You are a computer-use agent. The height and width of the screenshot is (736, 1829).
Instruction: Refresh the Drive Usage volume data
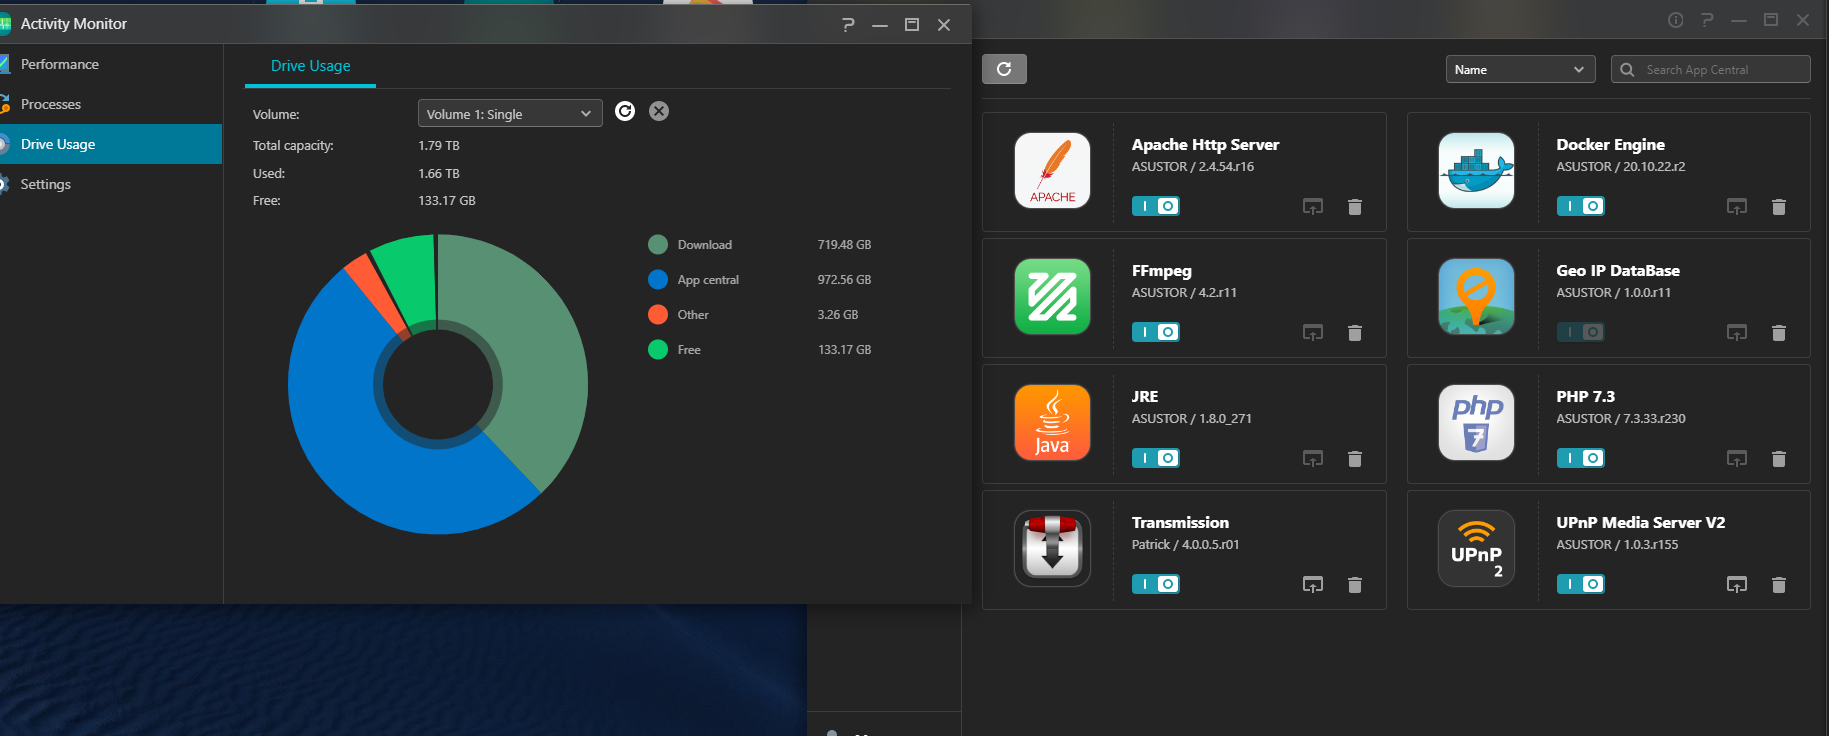[x=625, y=111]
